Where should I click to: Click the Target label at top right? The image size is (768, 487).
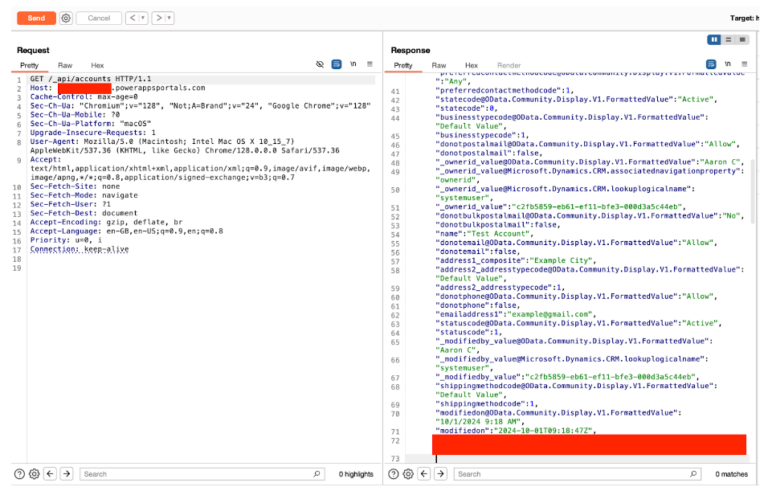744,18
